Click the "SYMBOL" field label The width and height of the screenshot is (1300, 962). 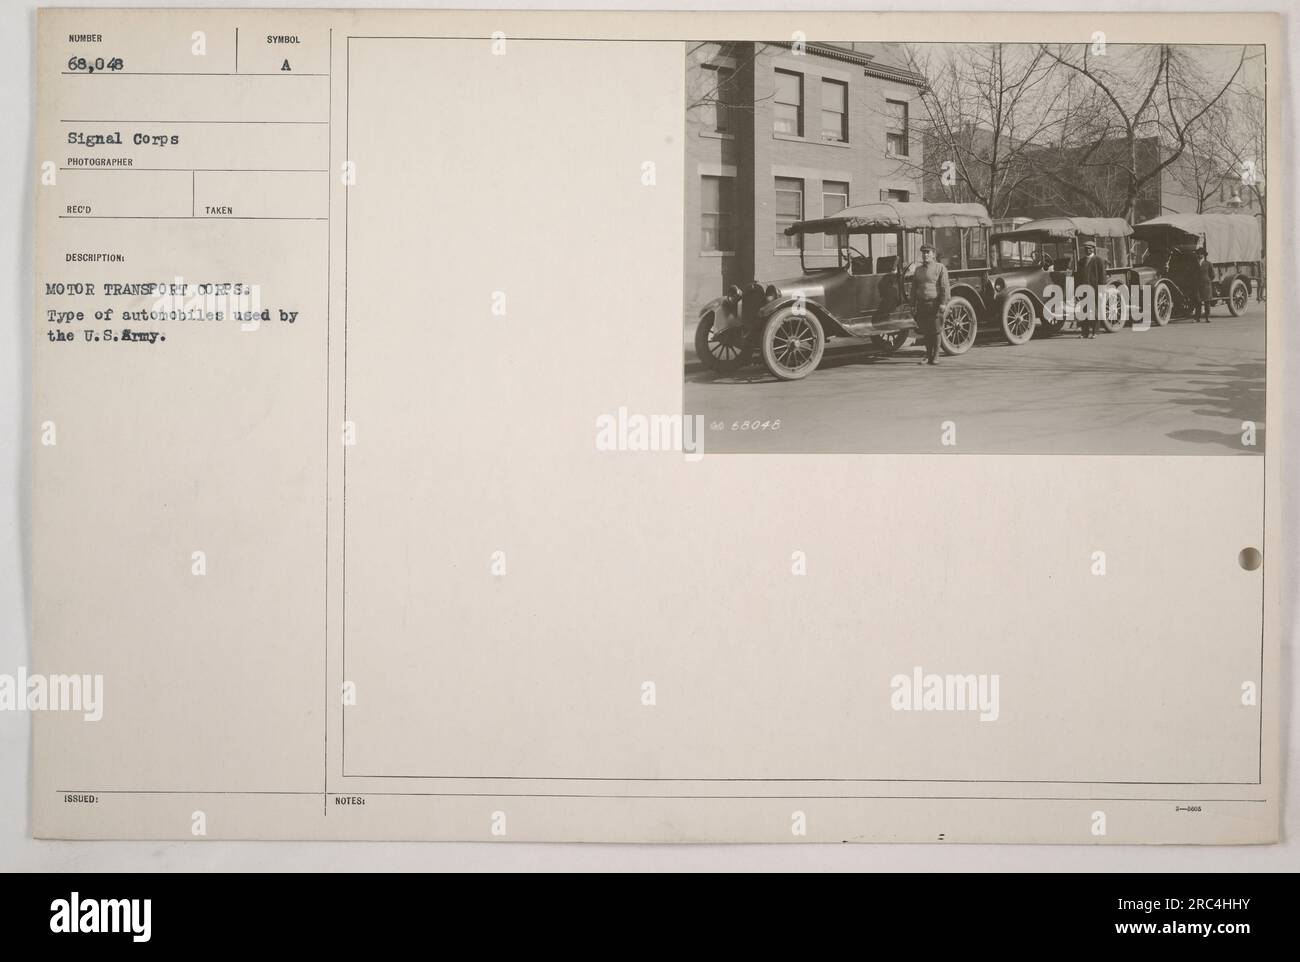tap(283, 39)
